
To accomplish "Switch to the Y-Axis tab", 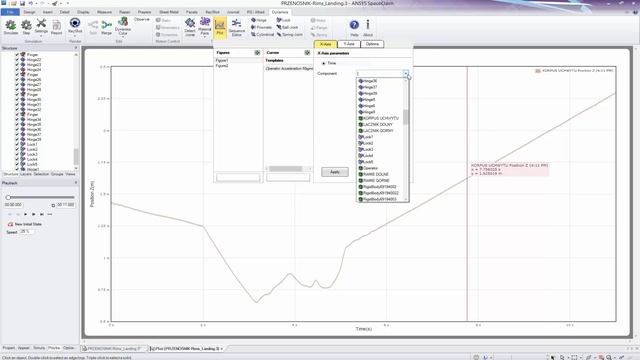I will coord(349,44).
